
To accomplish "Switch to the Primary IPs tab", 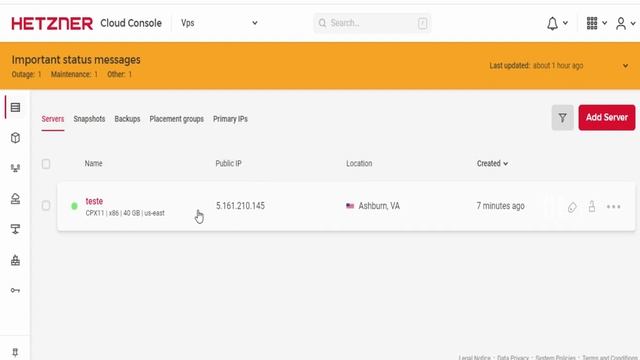I will [x=230, y=119].
